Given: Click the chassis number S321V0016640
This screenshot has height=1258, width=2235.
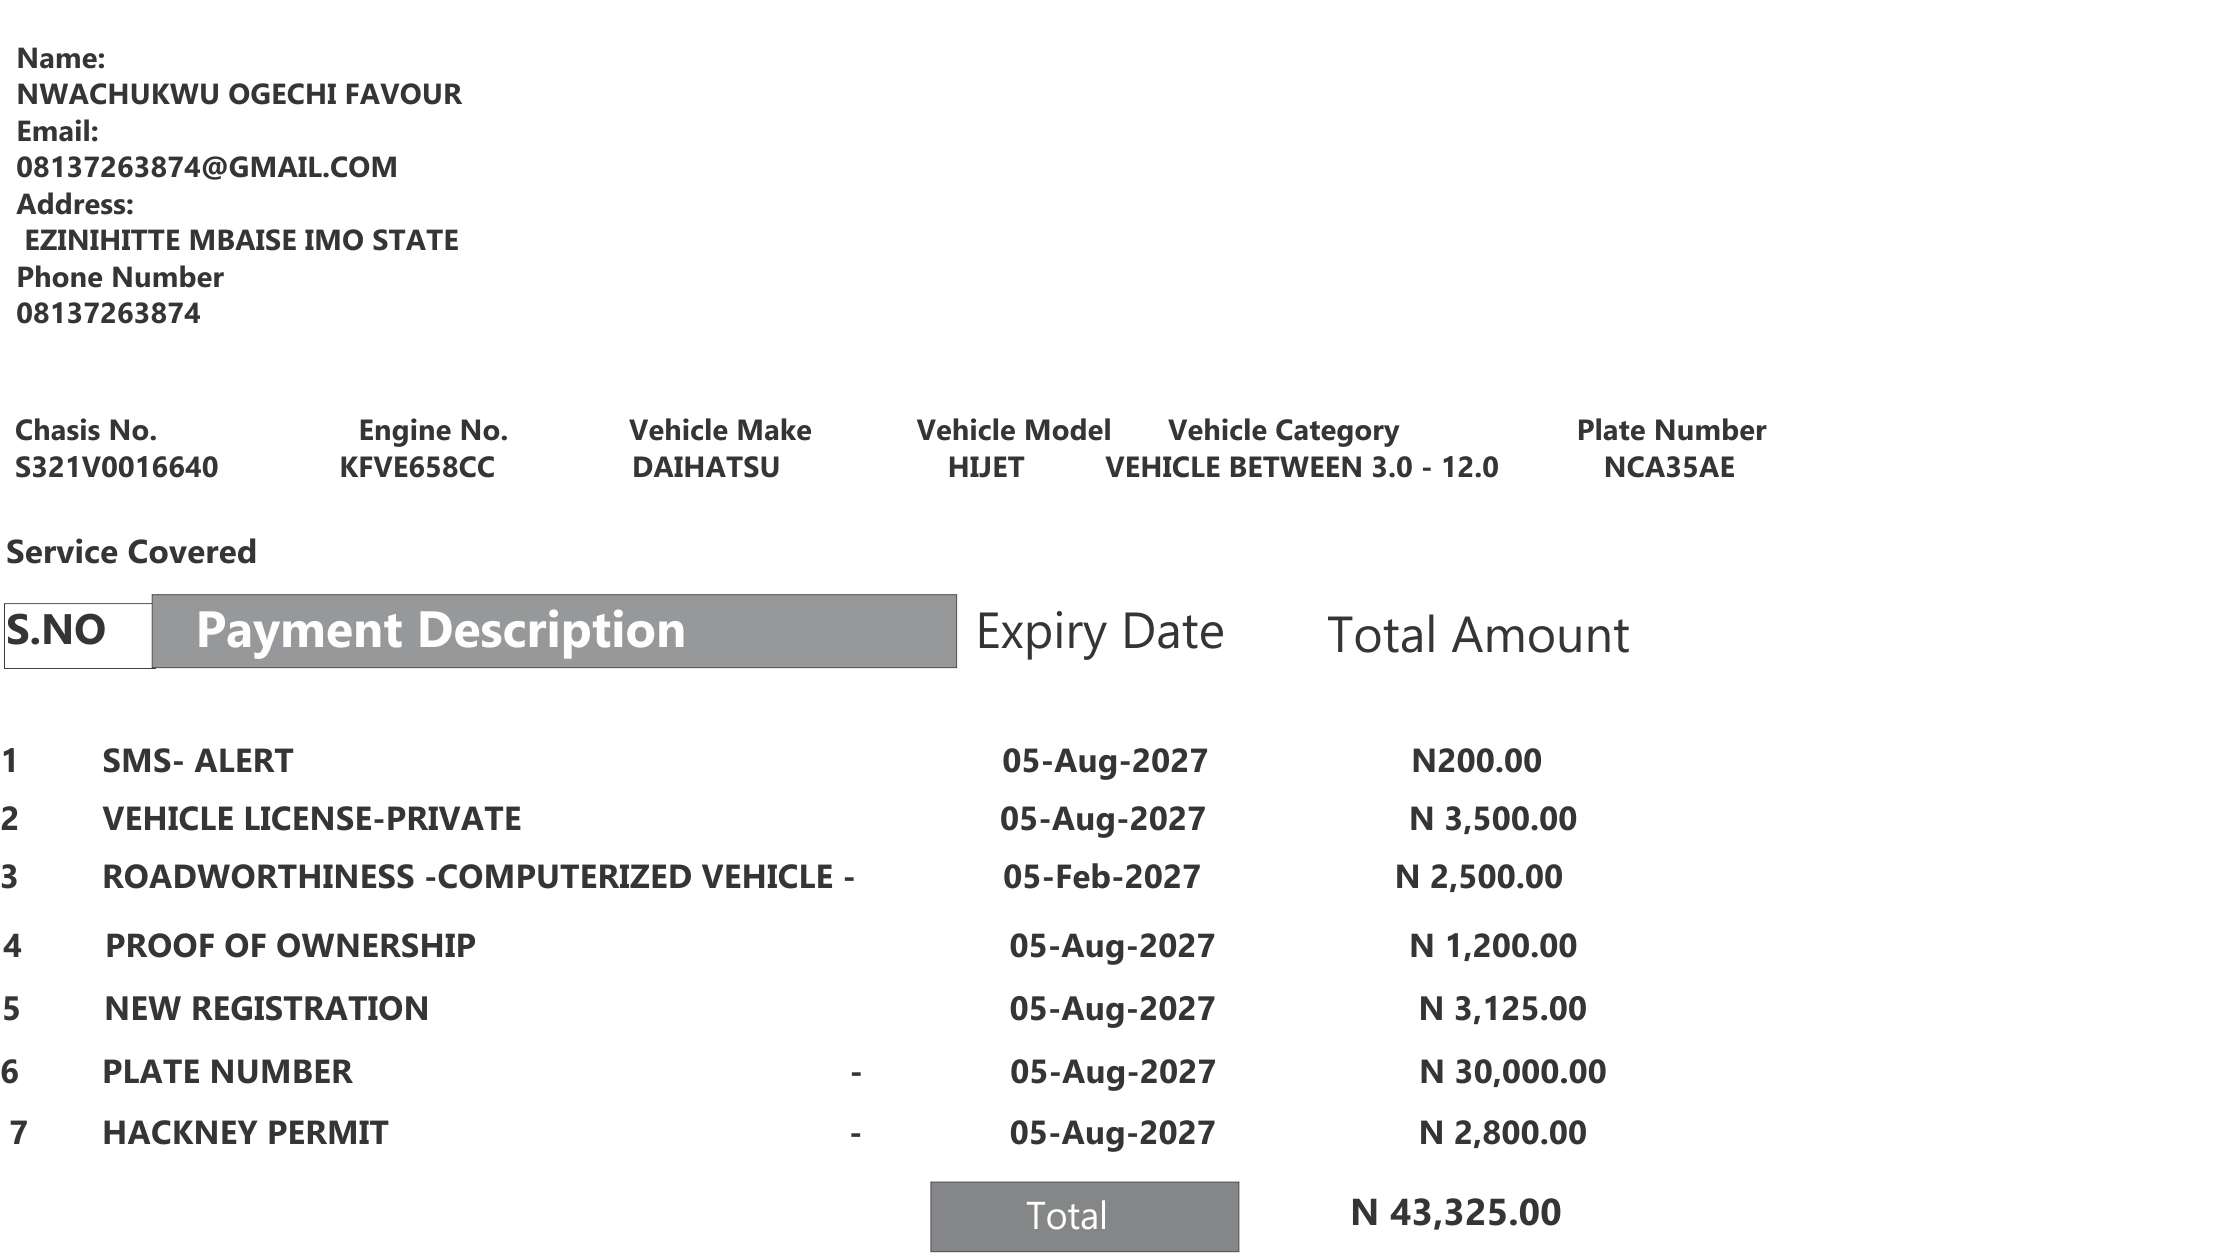Looking at the screenshot, I should coord(116,467).
